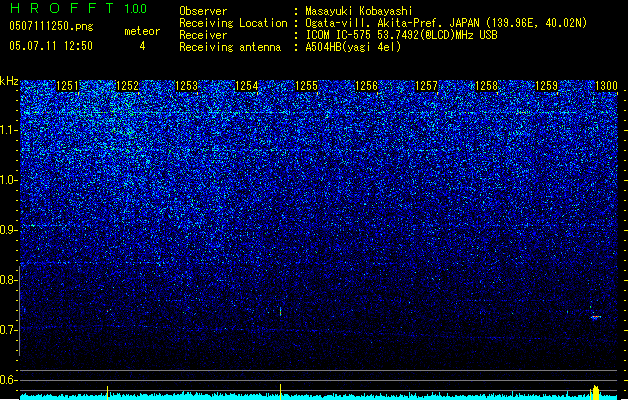Click the 'Receiving Location' label
This screenshot has width=629, height=400.
coord(233,23)
